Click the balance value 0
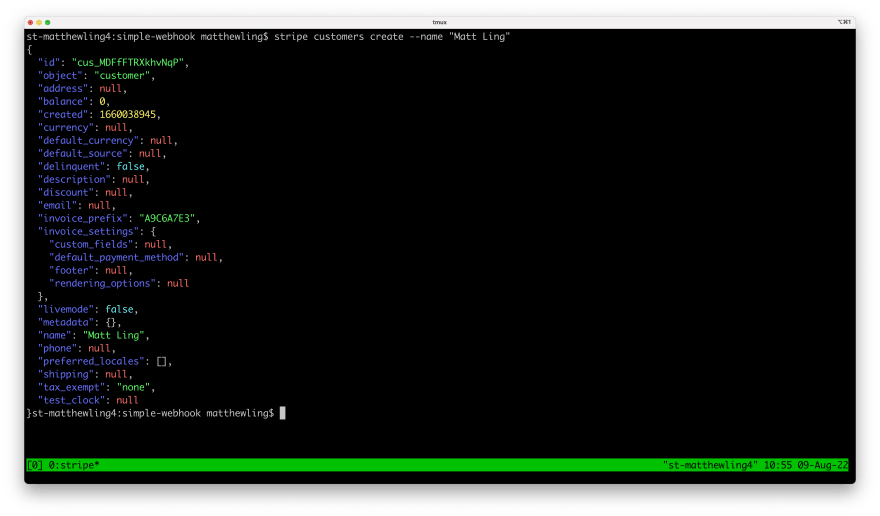The image size is (880, 516). [102, 102]
